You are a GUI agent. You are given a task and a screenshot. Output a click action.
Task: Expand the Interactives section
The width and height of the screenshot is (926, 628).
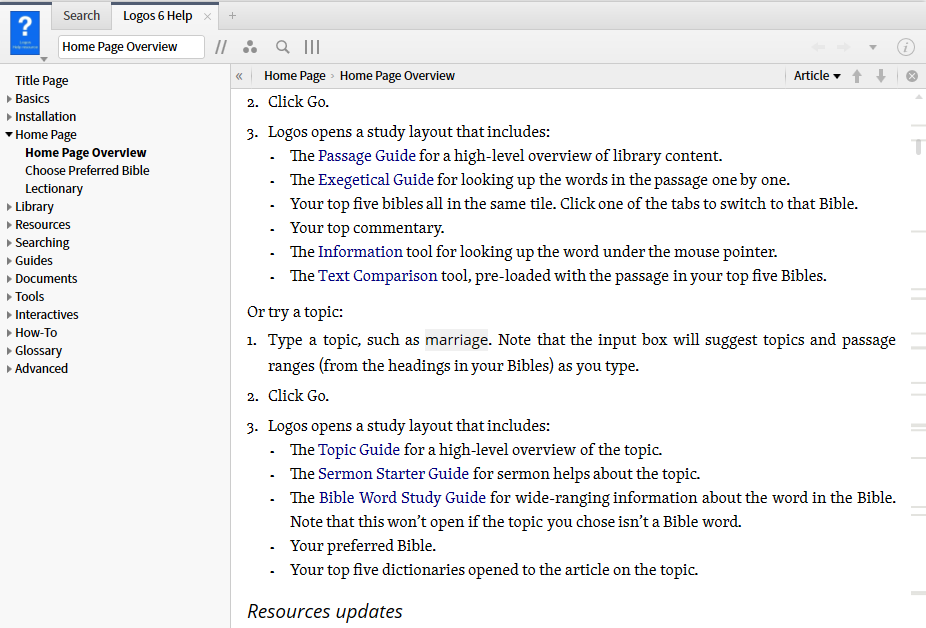click(x=9, y=315)
